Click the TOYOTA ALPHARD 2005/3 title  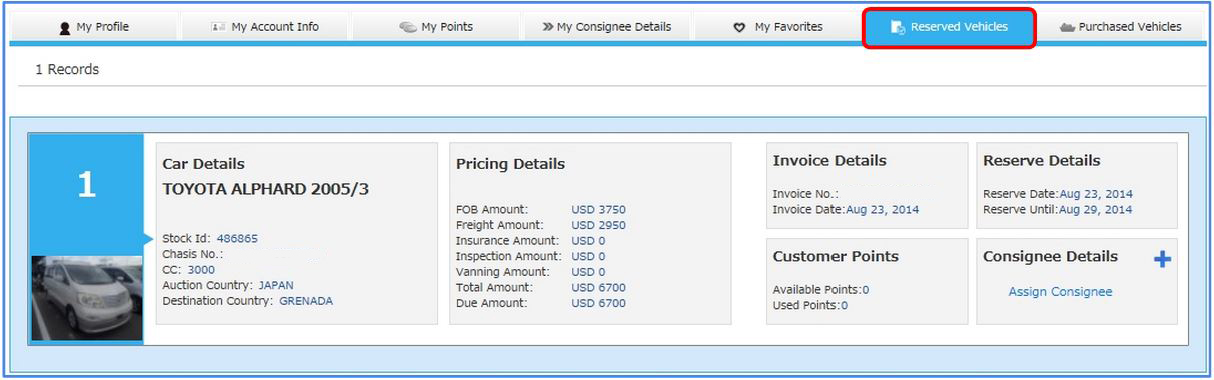click(x=265, y=188)
